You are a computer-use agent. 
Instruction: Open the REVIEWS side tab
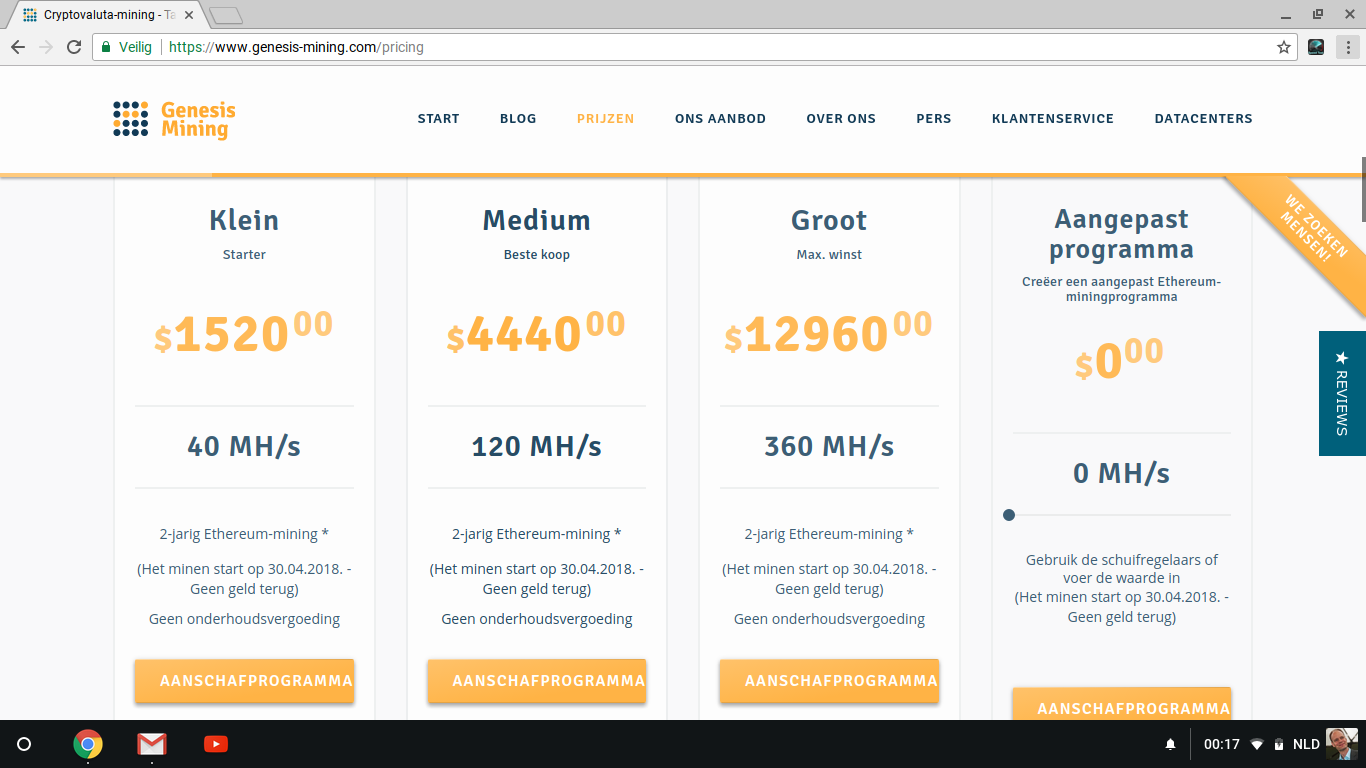click(1342, 393)
